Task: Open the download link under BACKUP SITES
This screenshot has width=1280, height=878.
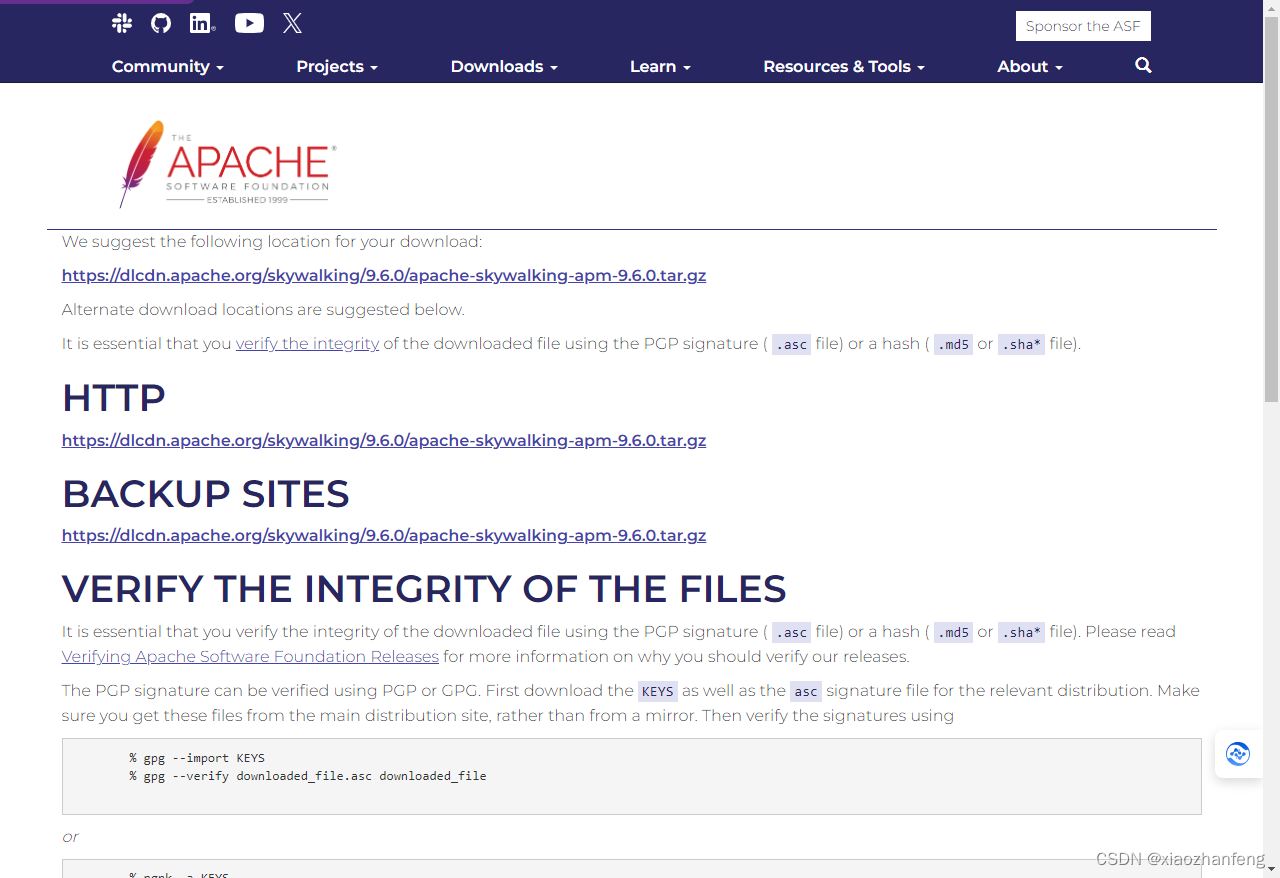Action: click(x=384, y=536)
